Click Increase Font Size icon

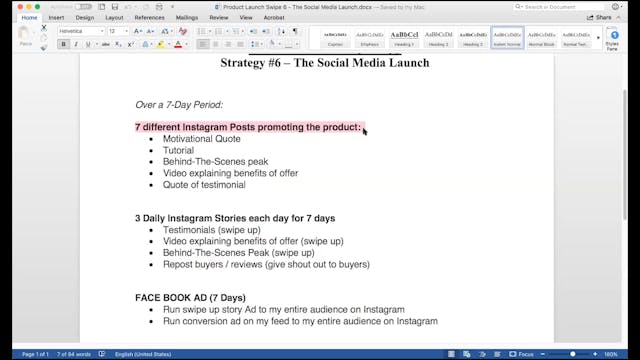tap(138, 31)
